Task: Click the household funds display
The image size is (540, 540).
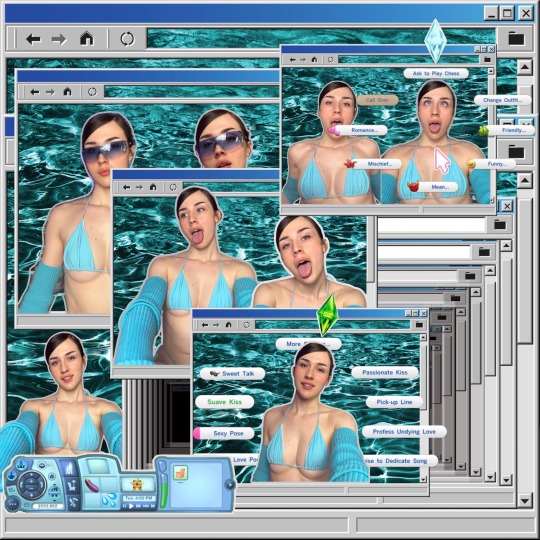Action: pos(48,506)
